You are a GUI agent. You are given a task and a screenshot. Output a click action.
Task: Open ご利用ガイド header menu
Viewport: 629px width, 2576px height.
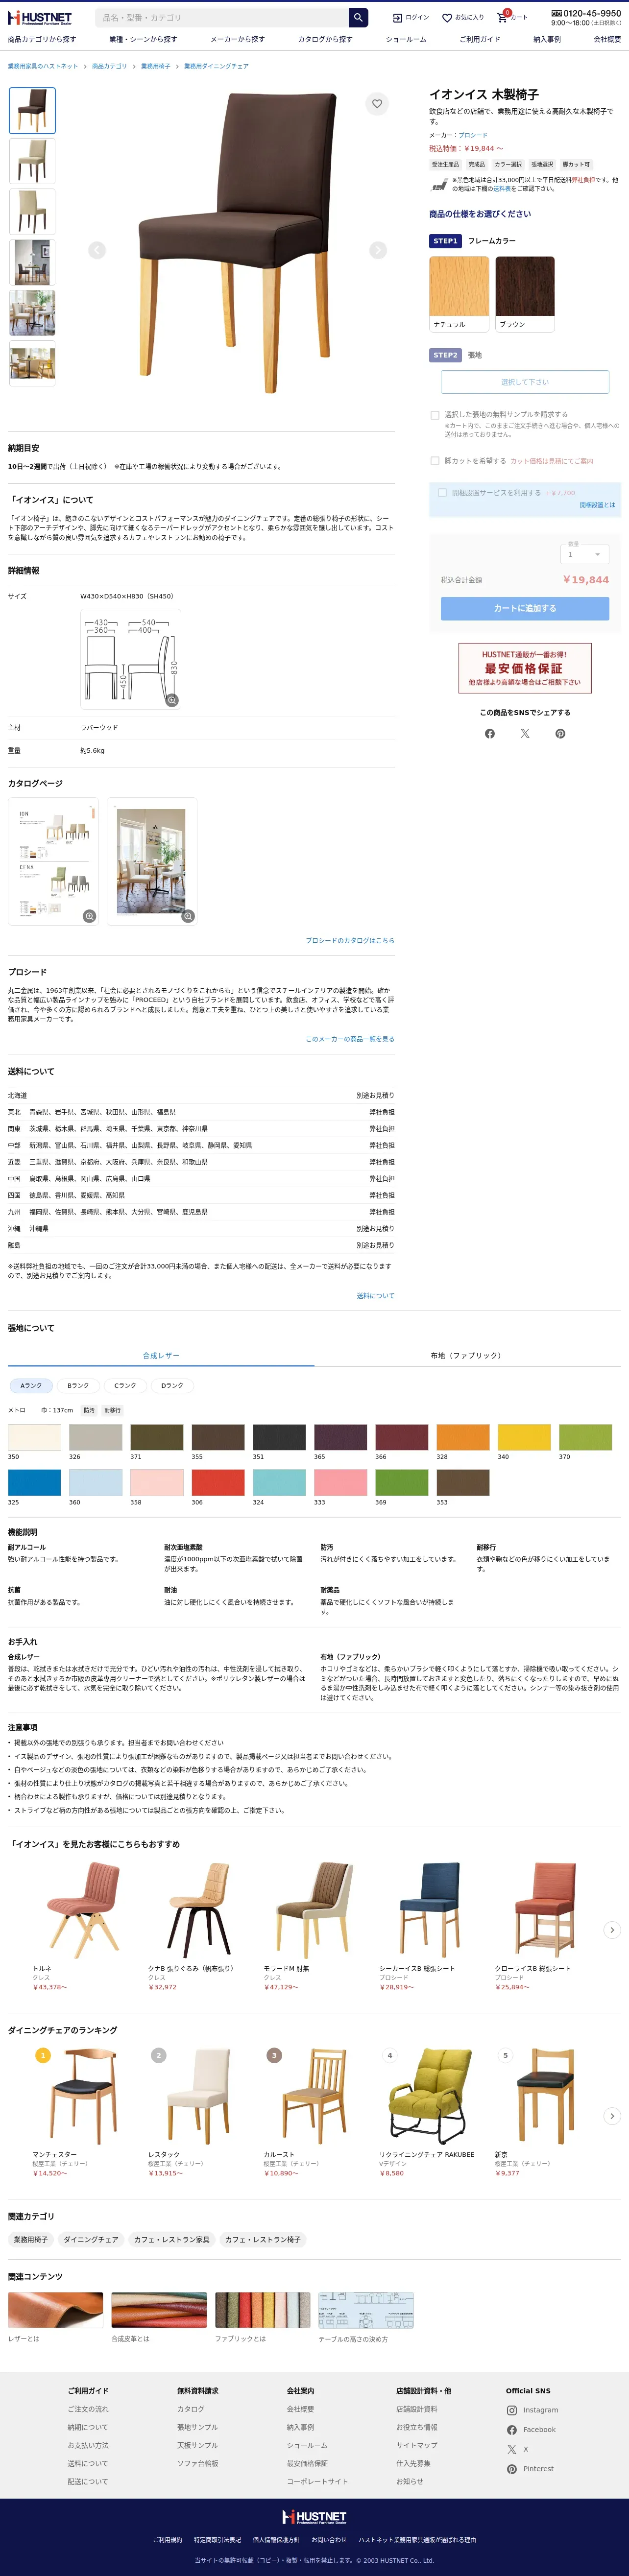click(480, 40)
